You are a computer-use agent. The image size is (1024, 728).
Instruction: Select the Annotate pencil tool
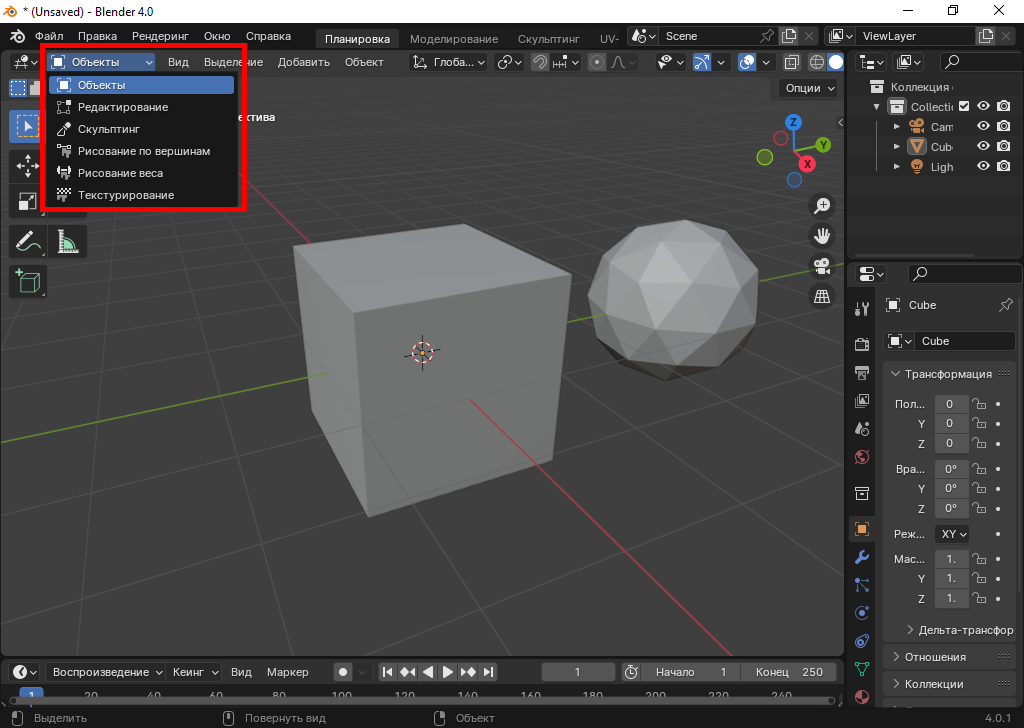coord(28,241)
